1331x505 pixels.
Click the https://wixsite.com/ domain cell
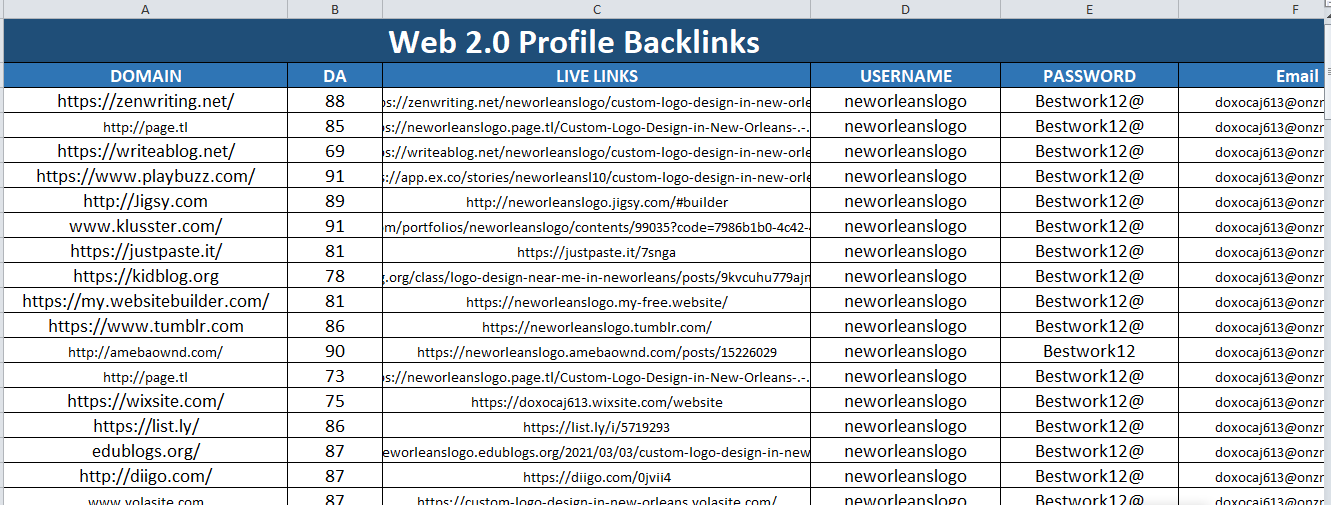146,401
